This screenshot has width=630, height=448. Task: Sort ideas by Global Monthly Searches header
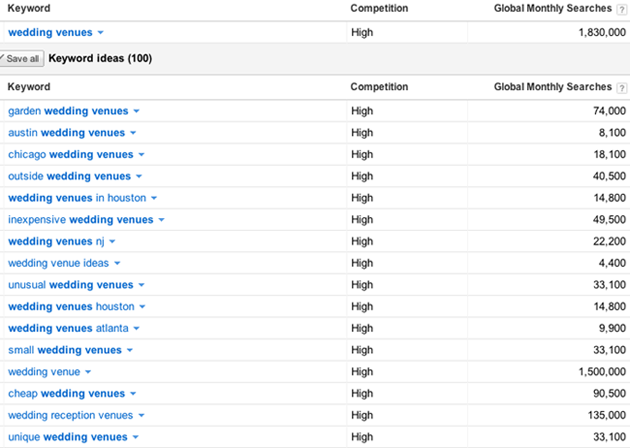(552, 87)
